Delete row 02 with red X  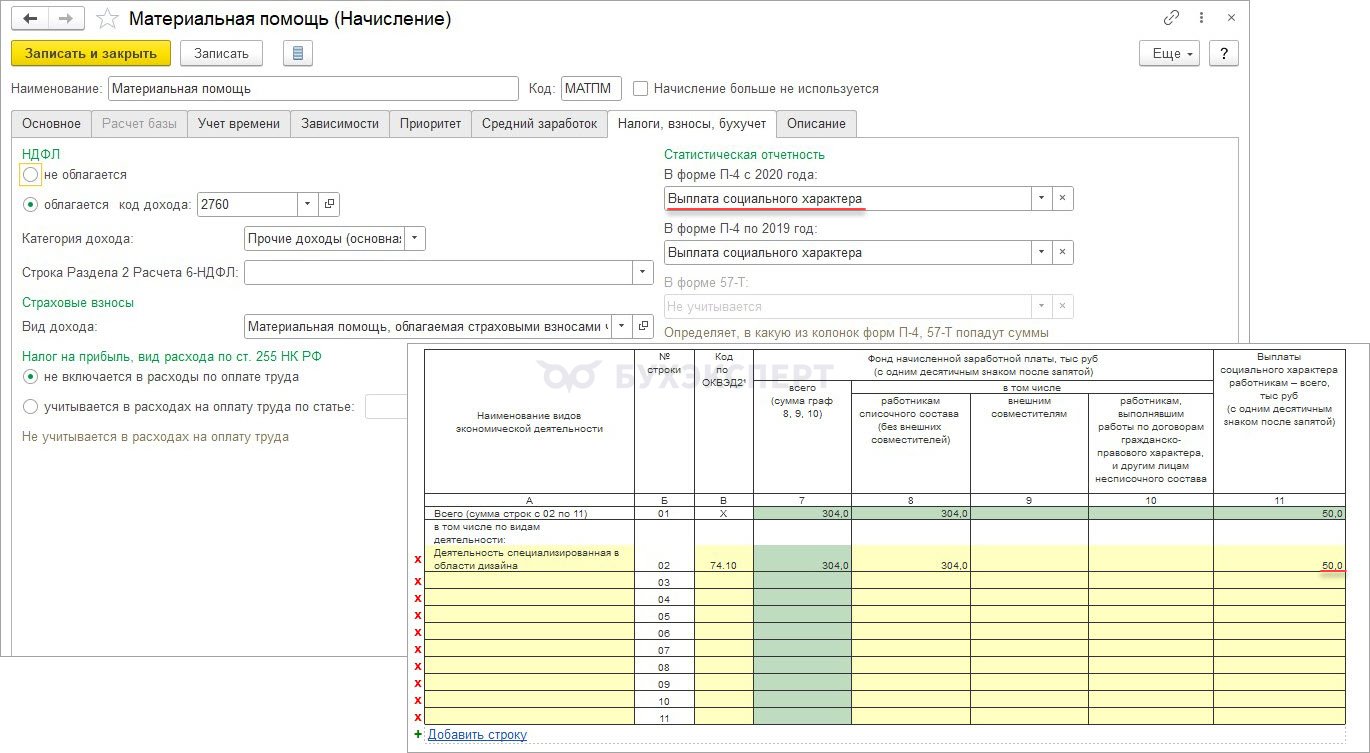tap(418, 559)
